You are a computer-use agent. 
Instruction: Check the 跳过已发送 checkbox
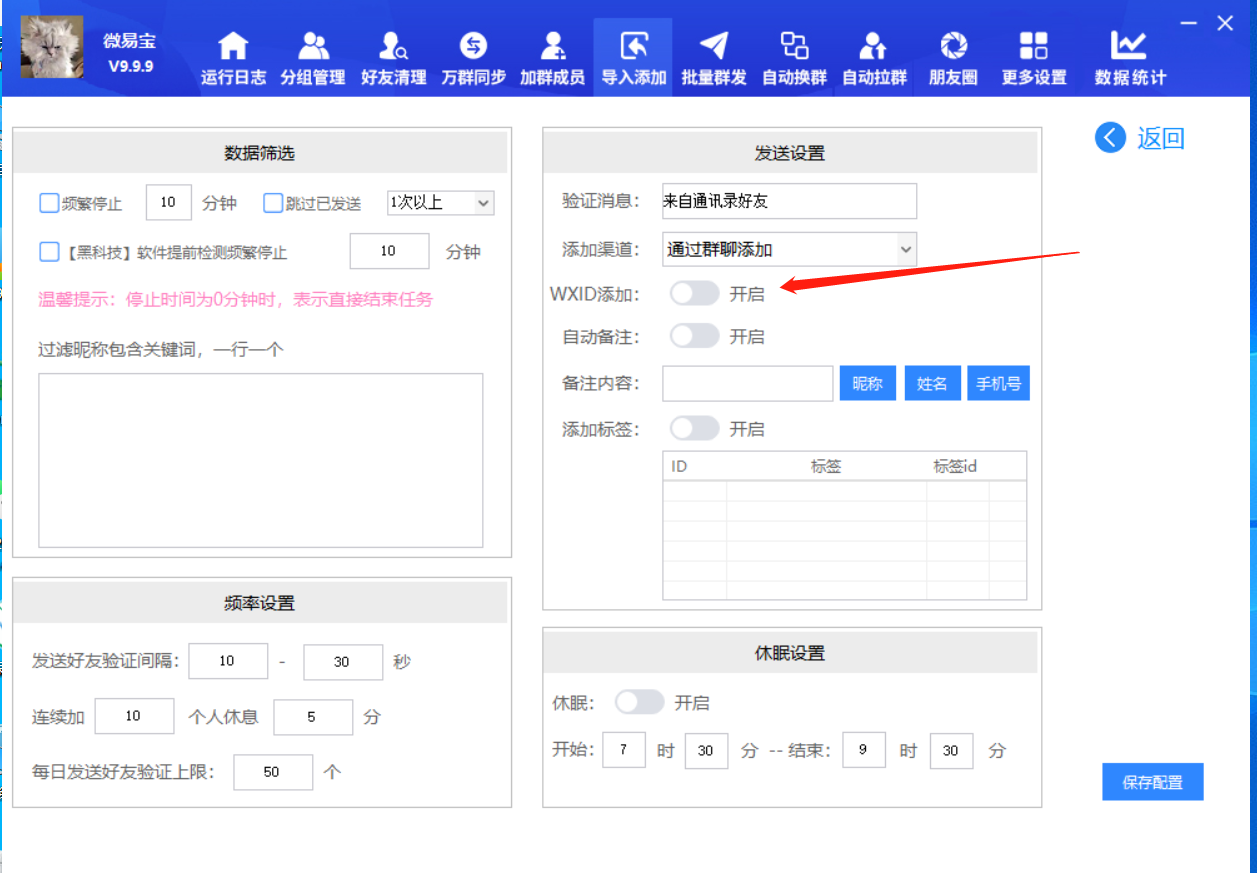(x=273, y=203)
